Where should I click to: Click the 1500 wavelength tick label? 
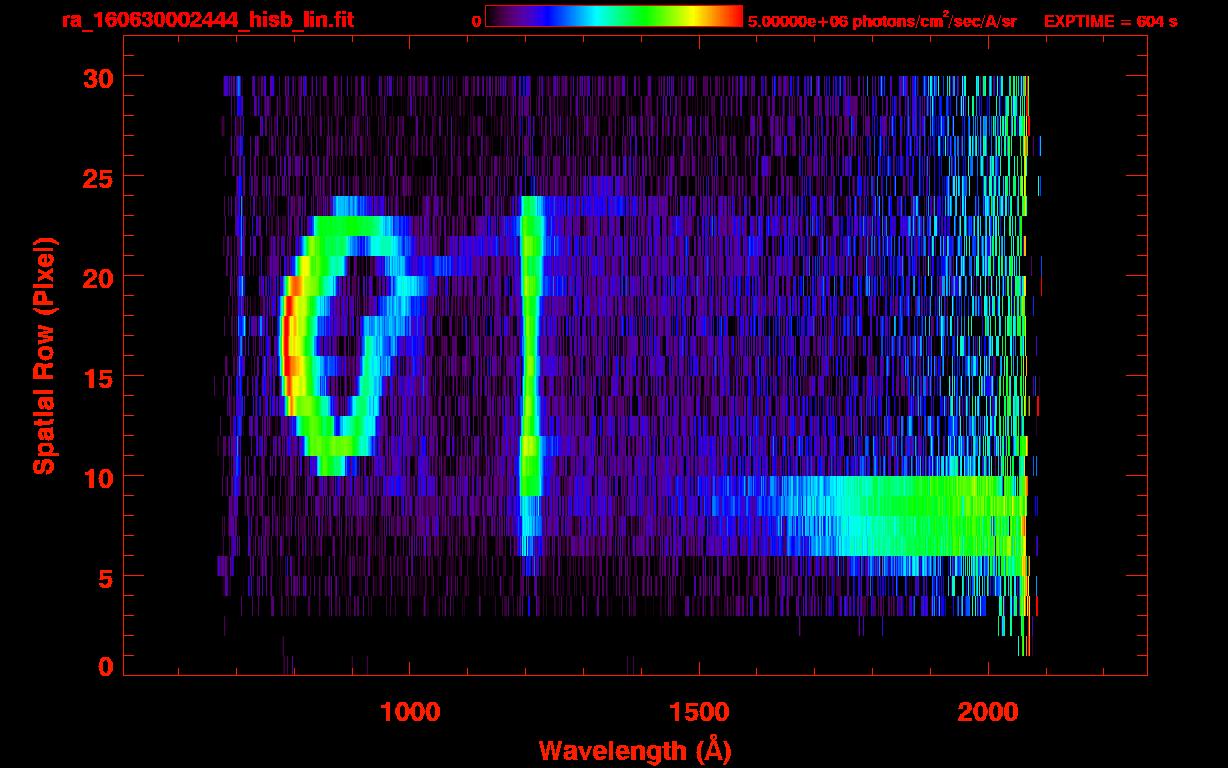coord(698,712)
